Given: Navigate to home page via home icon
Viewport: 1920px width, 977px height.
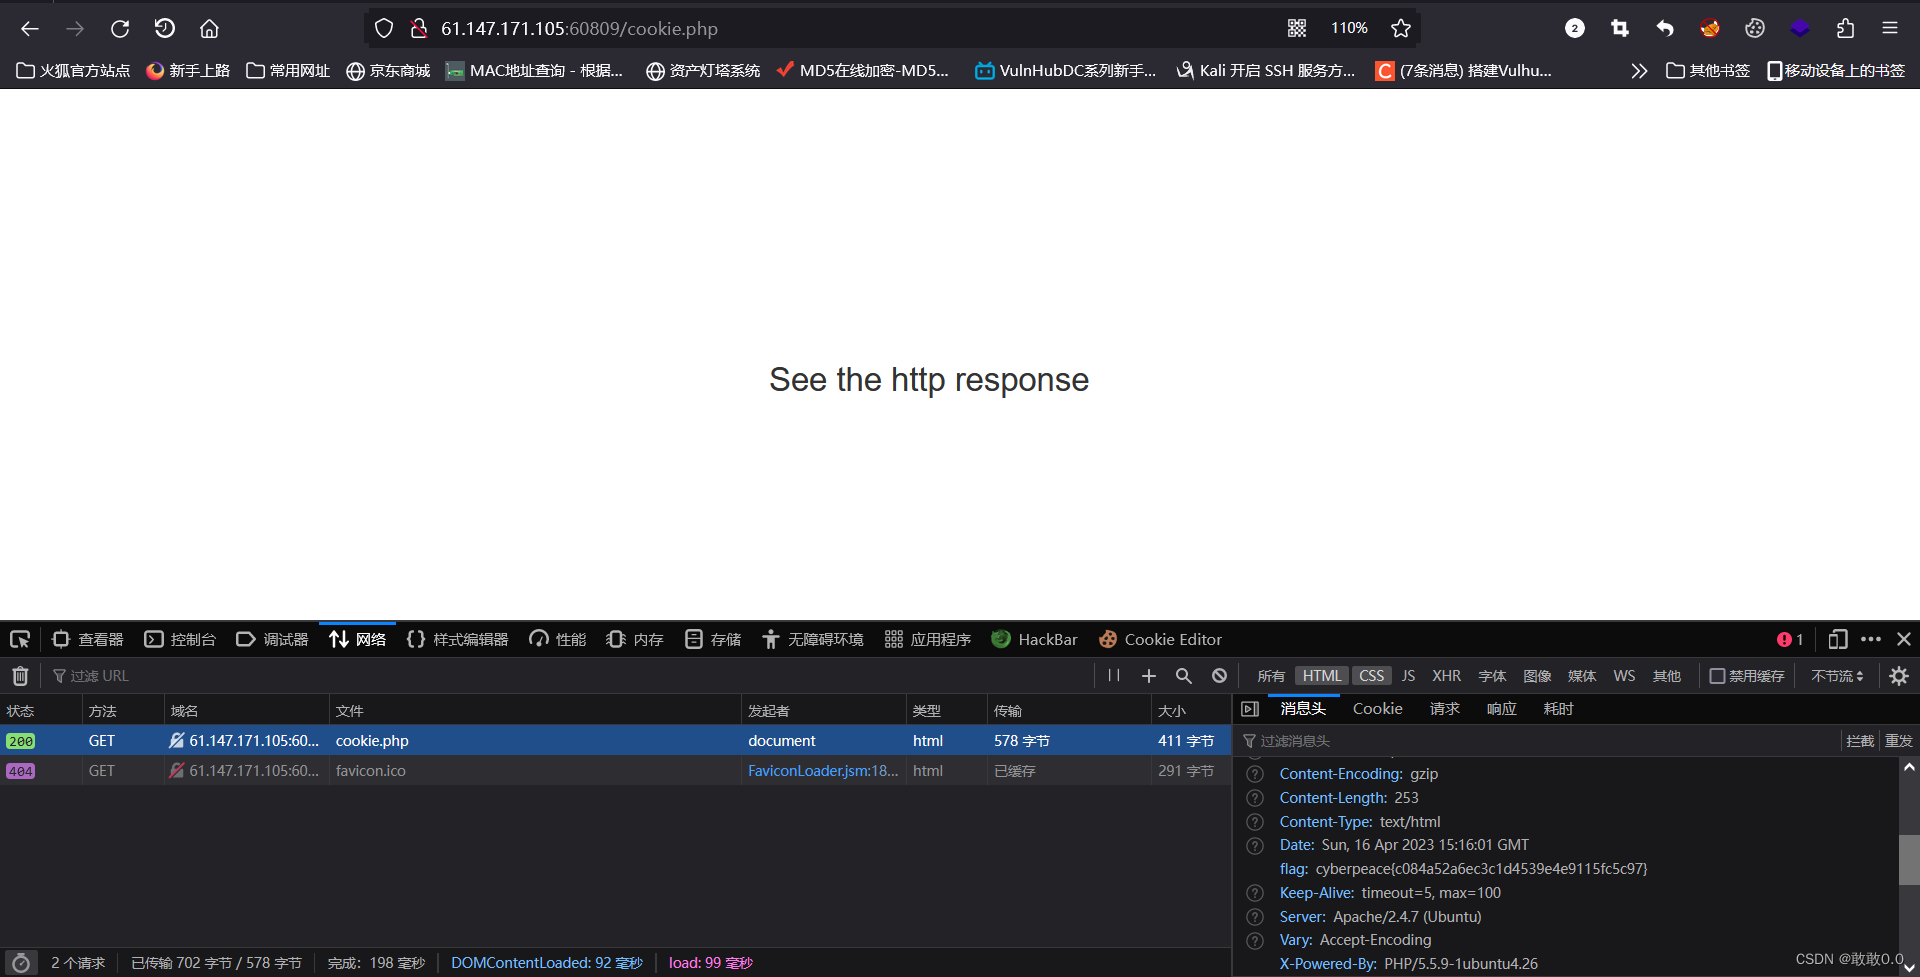Looking at the screenshot, I should tap(209, 28).
